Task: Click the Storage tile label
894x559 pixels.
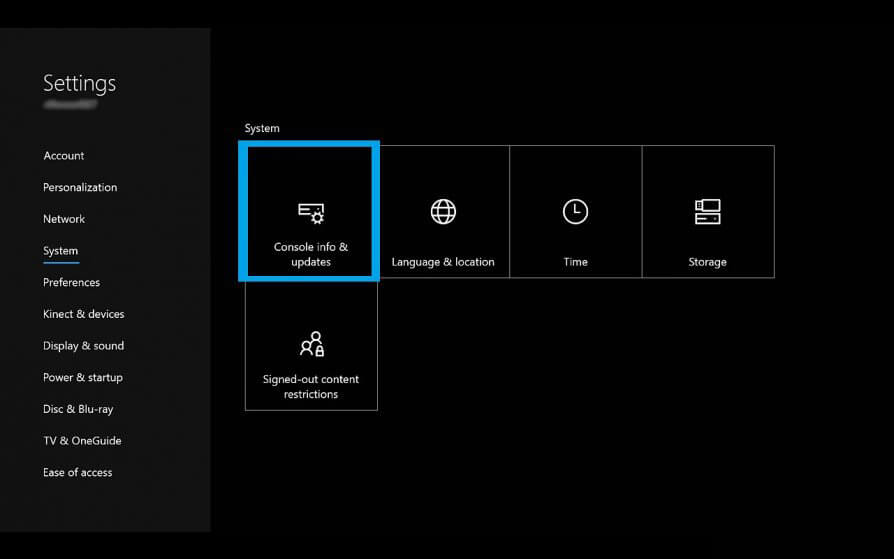Action: click(x=708, y=262)
